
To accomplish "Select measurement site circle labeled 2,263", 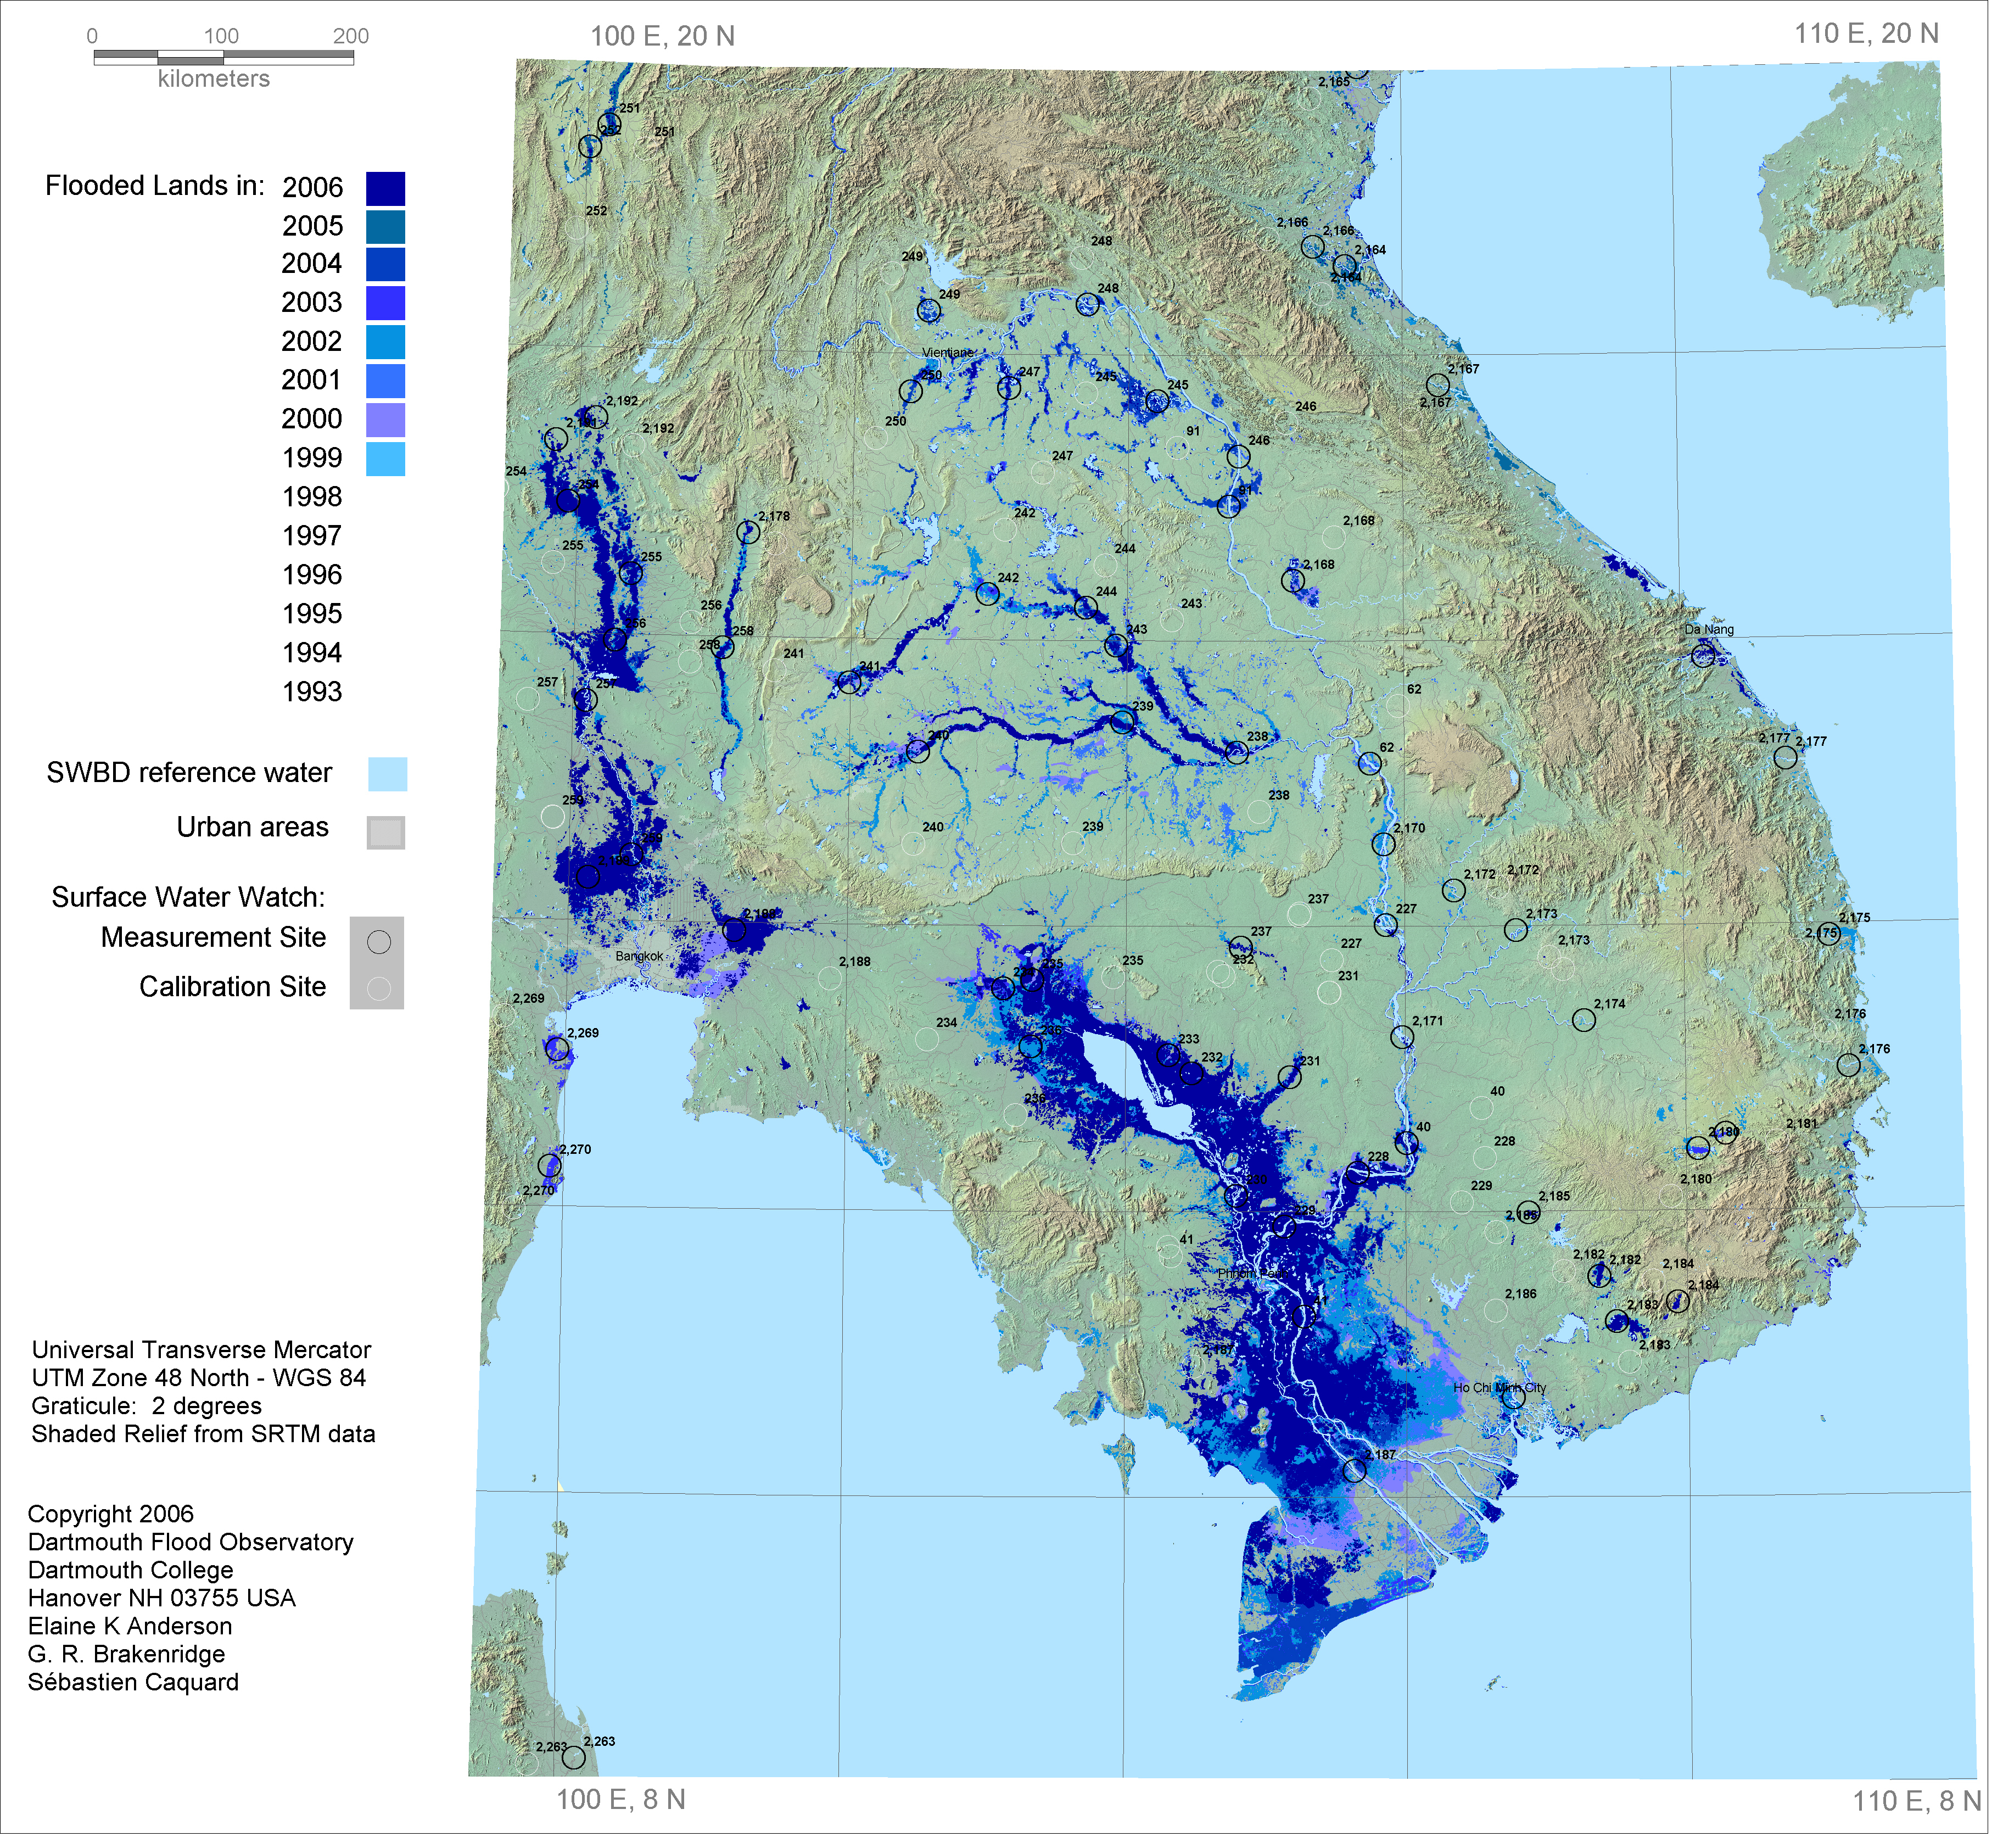I will tap(574, 1758).
